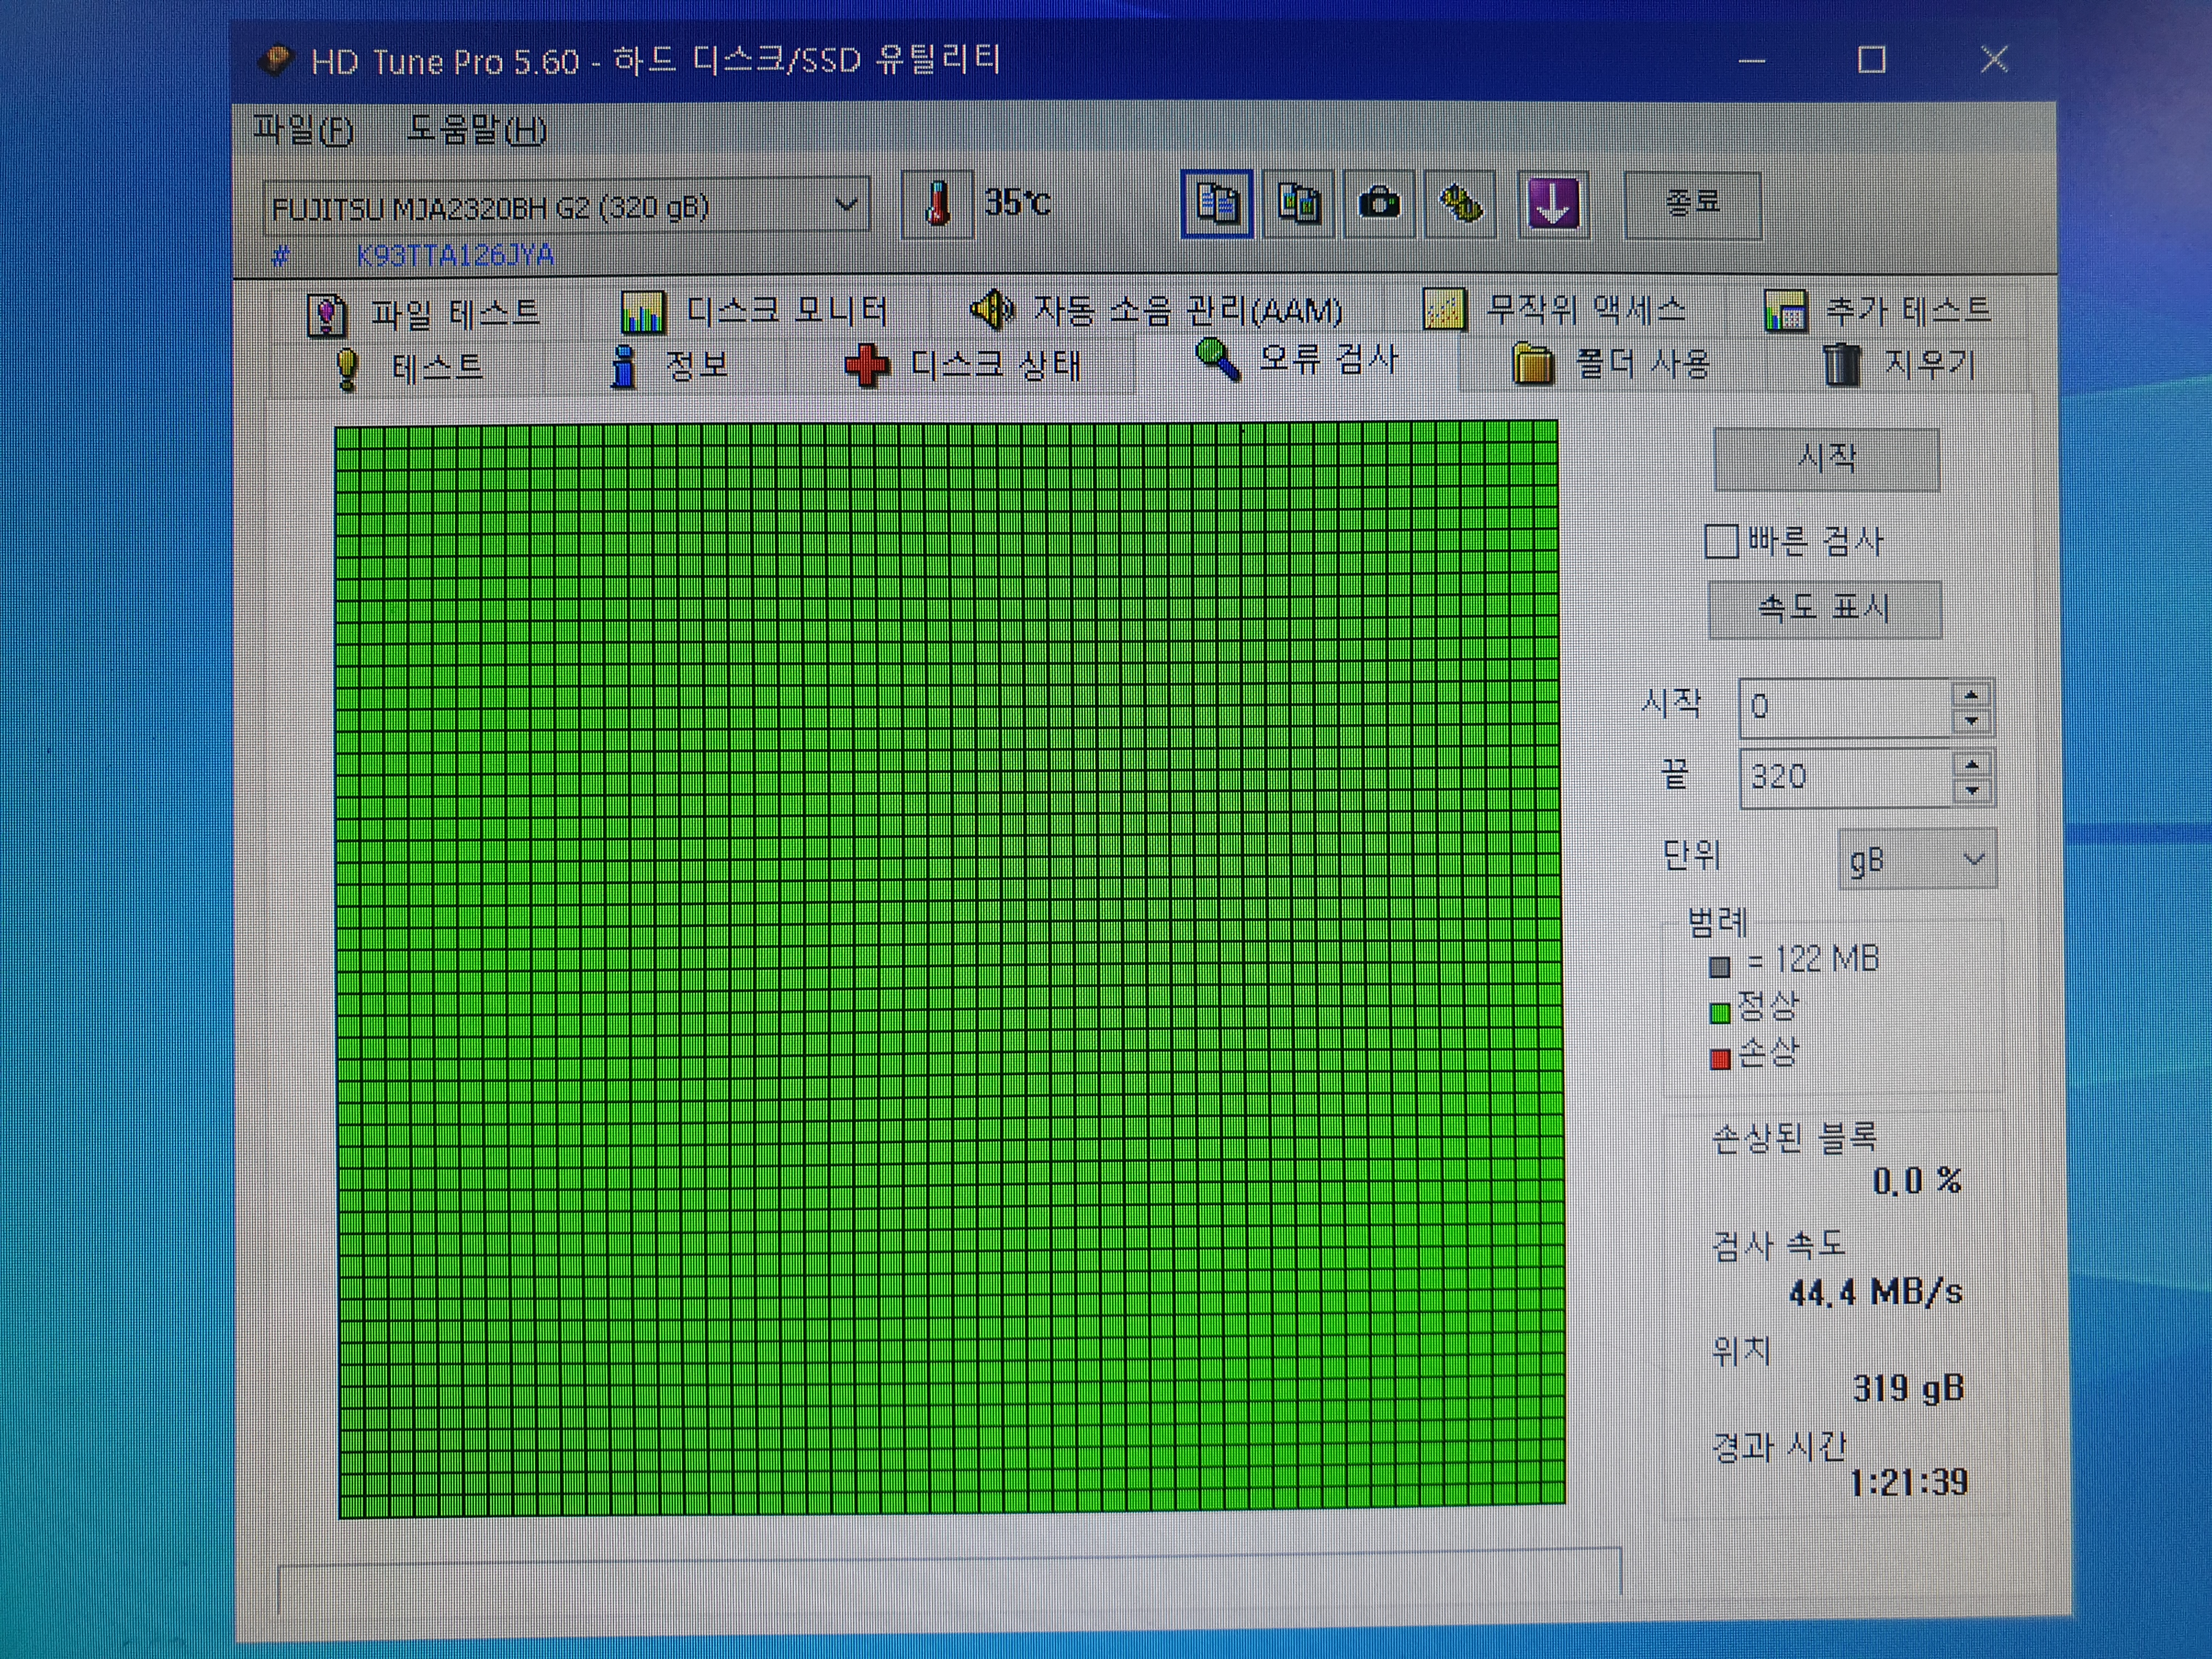The height and width of the screenshot is (1659, 2212).
Task: Select the 오류 검사 error scan tab
Action: (1296, 360)
